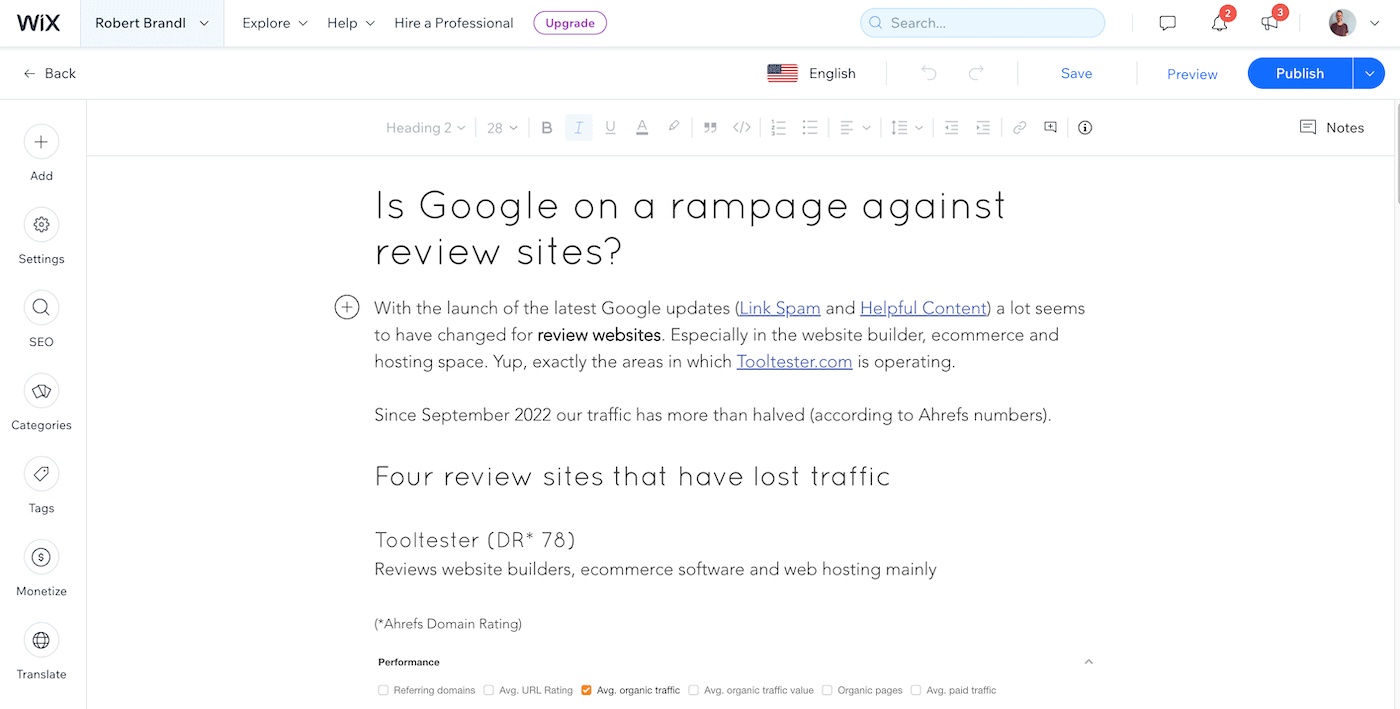The image size is (1400, 709).
Task: Click into the Search field
Action: click(982, 23)
